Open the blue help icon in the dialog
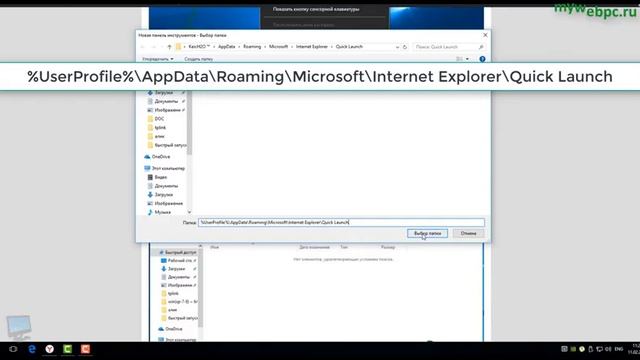 click(482, 59)
